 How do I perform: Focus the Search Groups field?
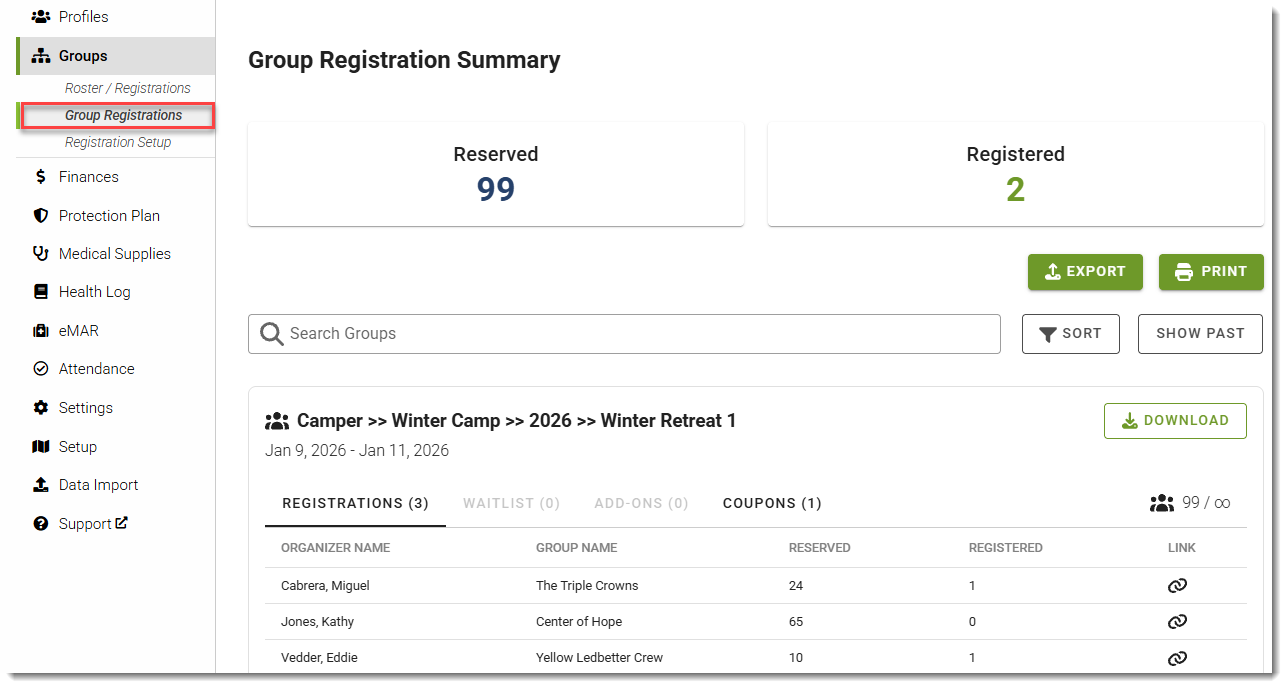click(624, 334)
